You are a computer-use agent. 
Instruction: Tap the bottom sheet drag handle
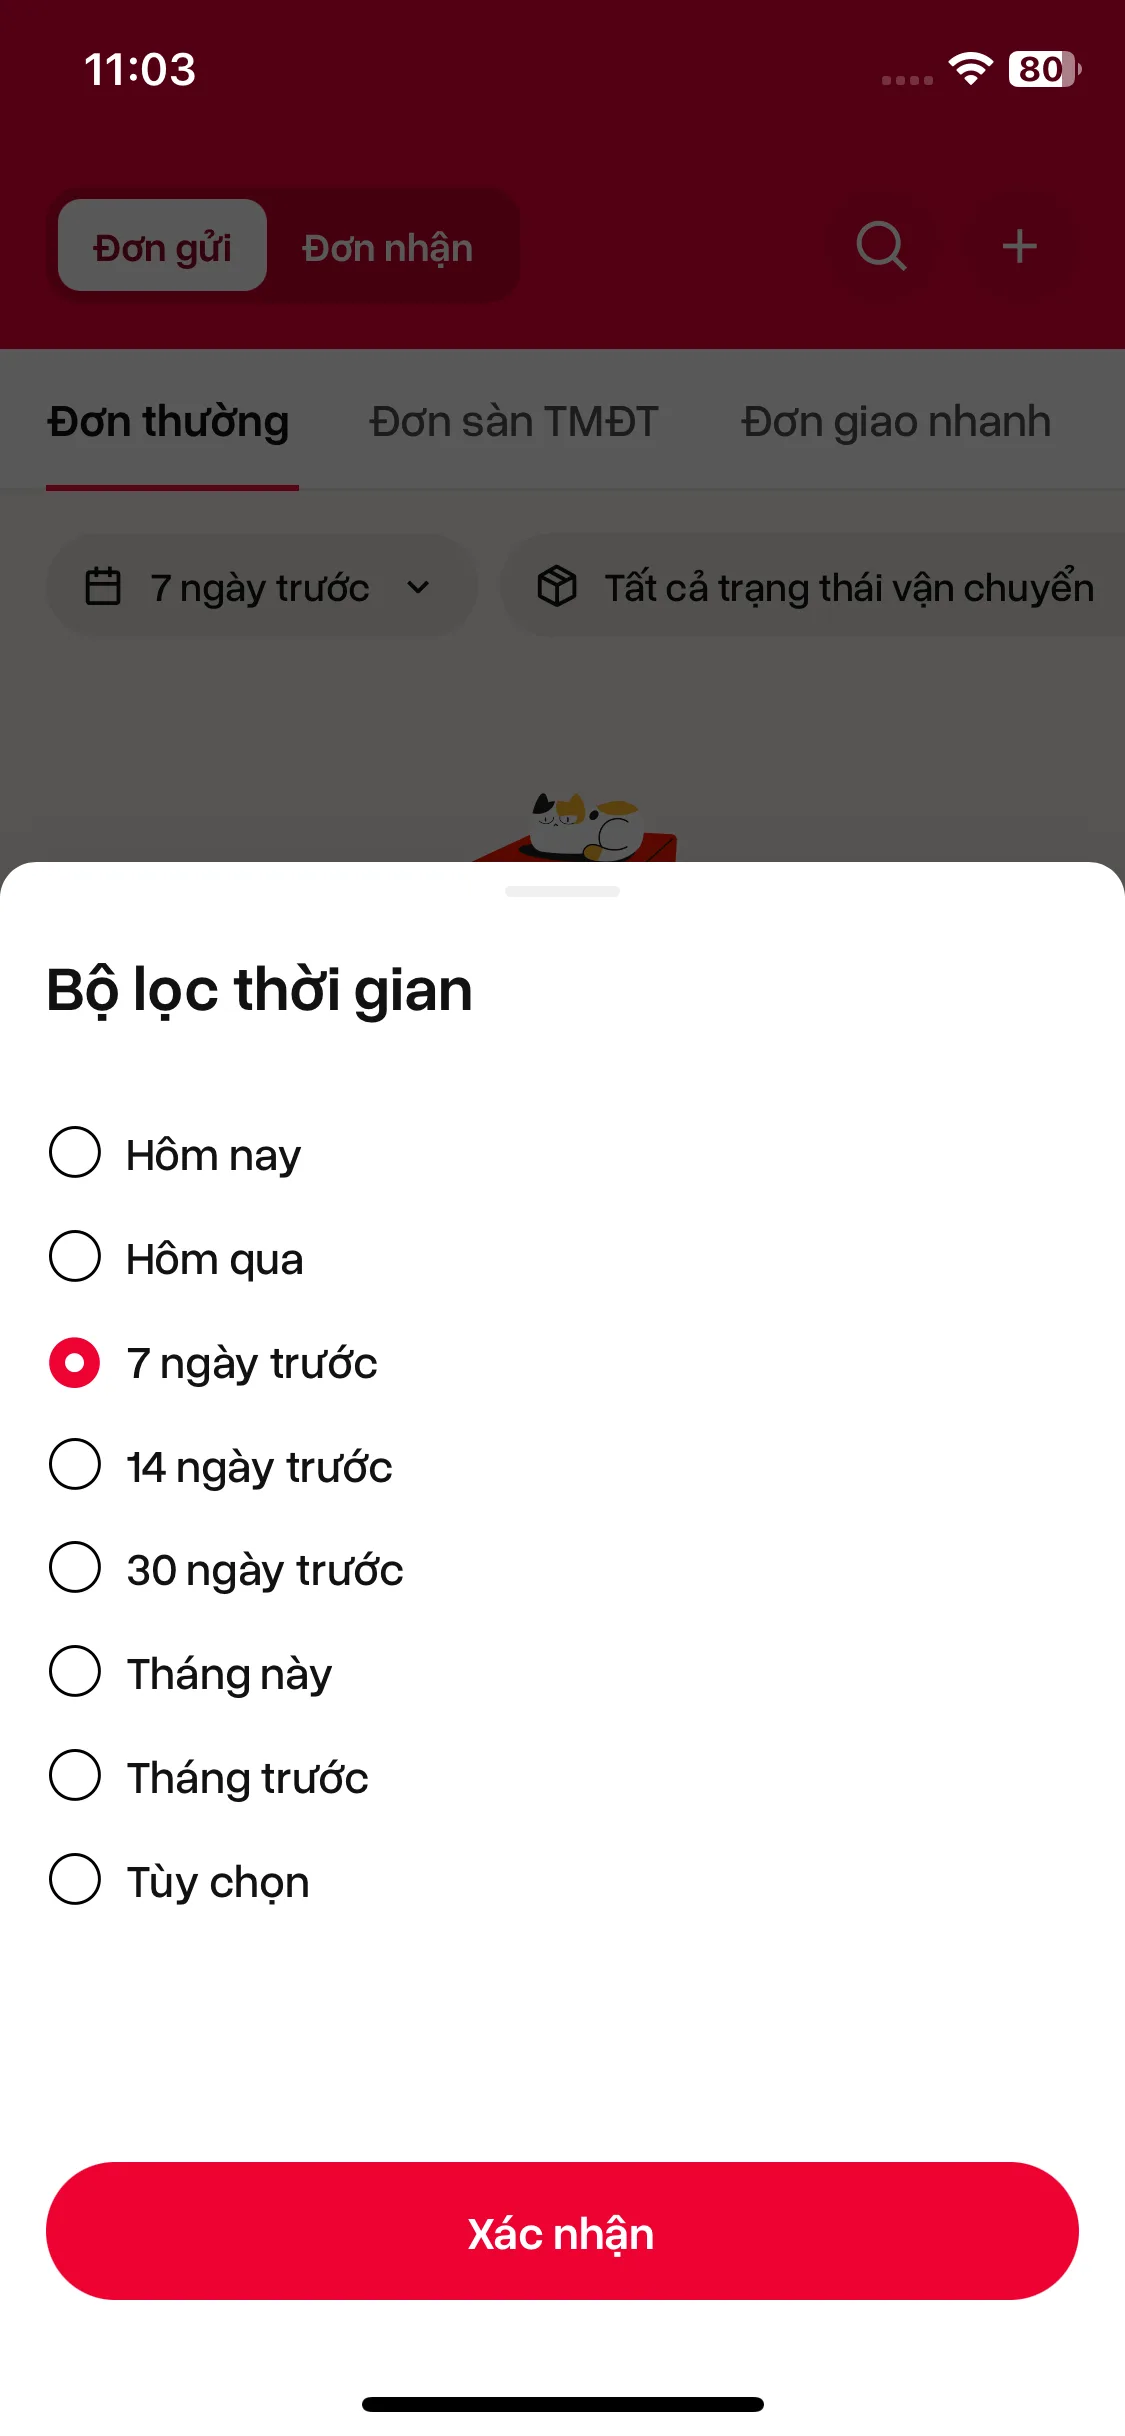[562, 891]
